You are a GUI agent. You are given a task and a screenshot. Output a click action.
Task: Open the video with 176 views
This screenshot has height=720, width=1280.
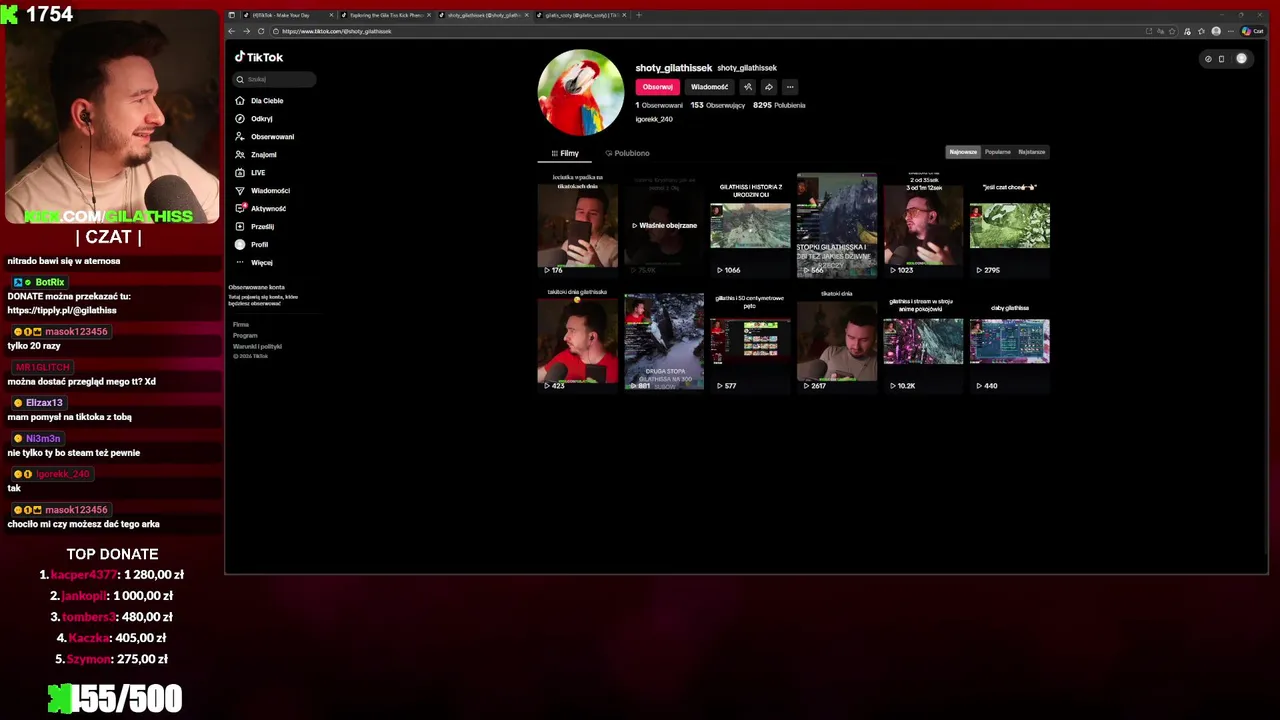pyautogui.click(x=577, y=224)
